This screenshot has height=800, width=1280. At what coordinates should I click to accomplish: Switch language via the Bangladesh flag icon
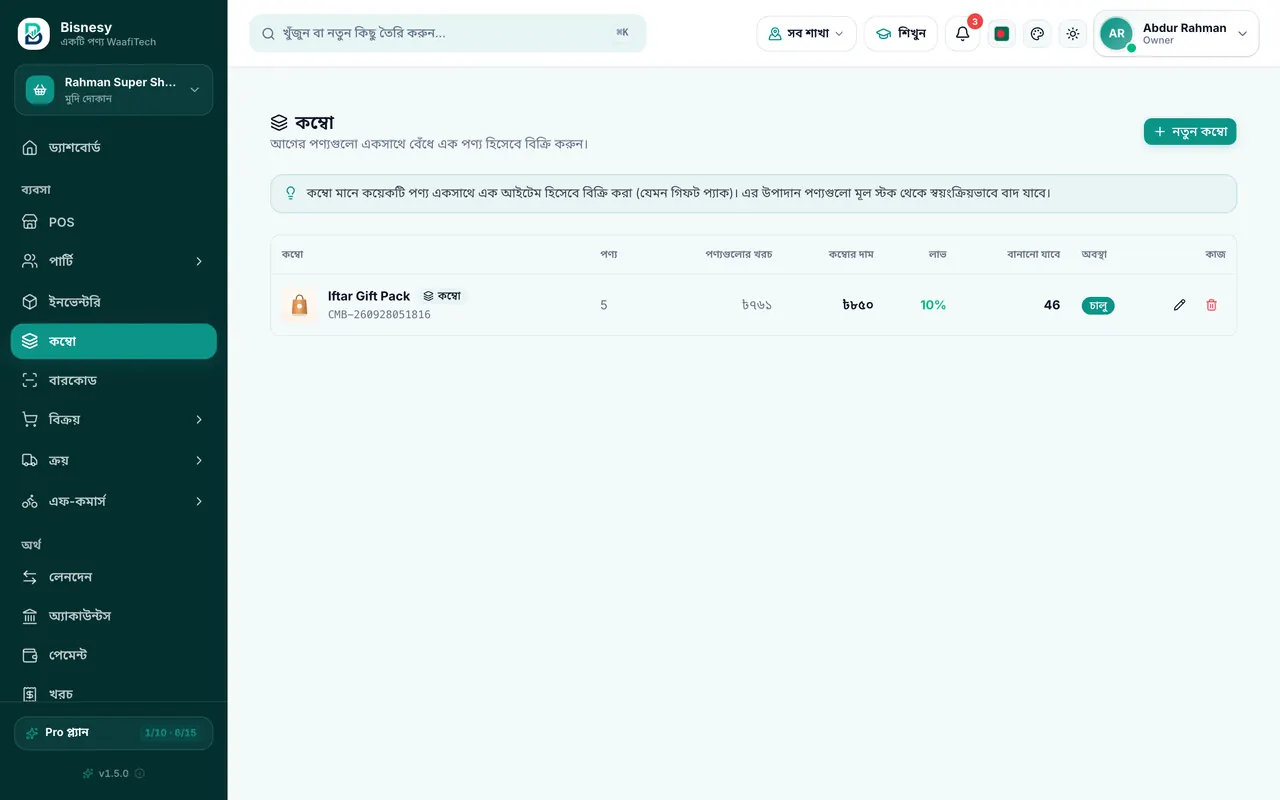tap(1001, 33)
